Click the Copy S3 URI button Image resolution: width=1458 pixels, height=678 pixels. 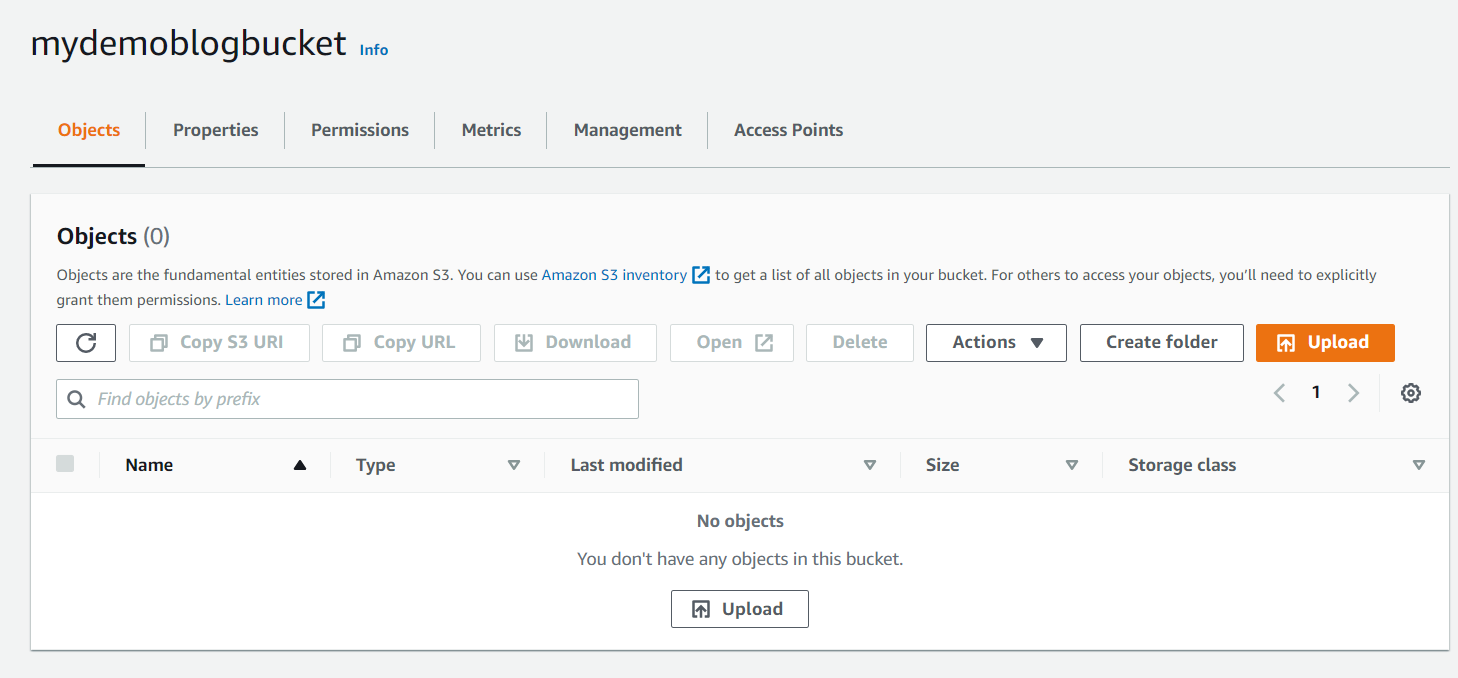[219, 342]
